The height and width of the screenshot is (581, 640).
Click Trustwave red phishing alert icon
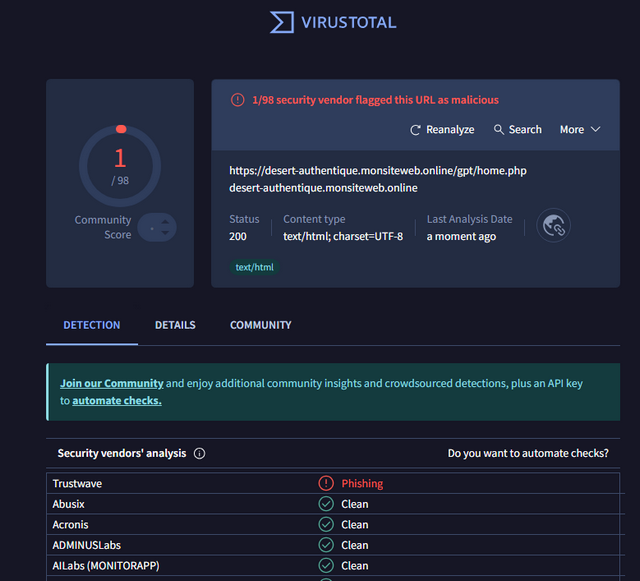[x=326, y=483]
